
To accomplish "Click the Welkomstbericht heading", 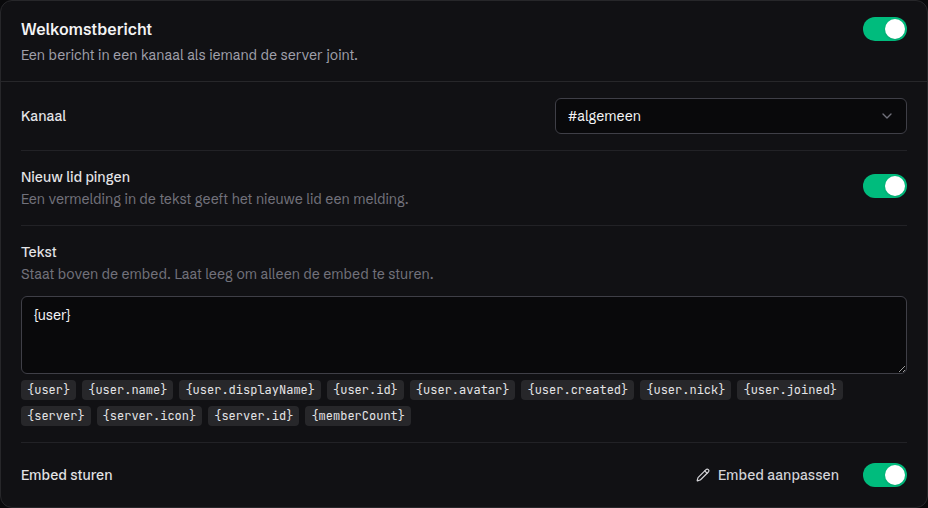I will [x=86, y=29].
